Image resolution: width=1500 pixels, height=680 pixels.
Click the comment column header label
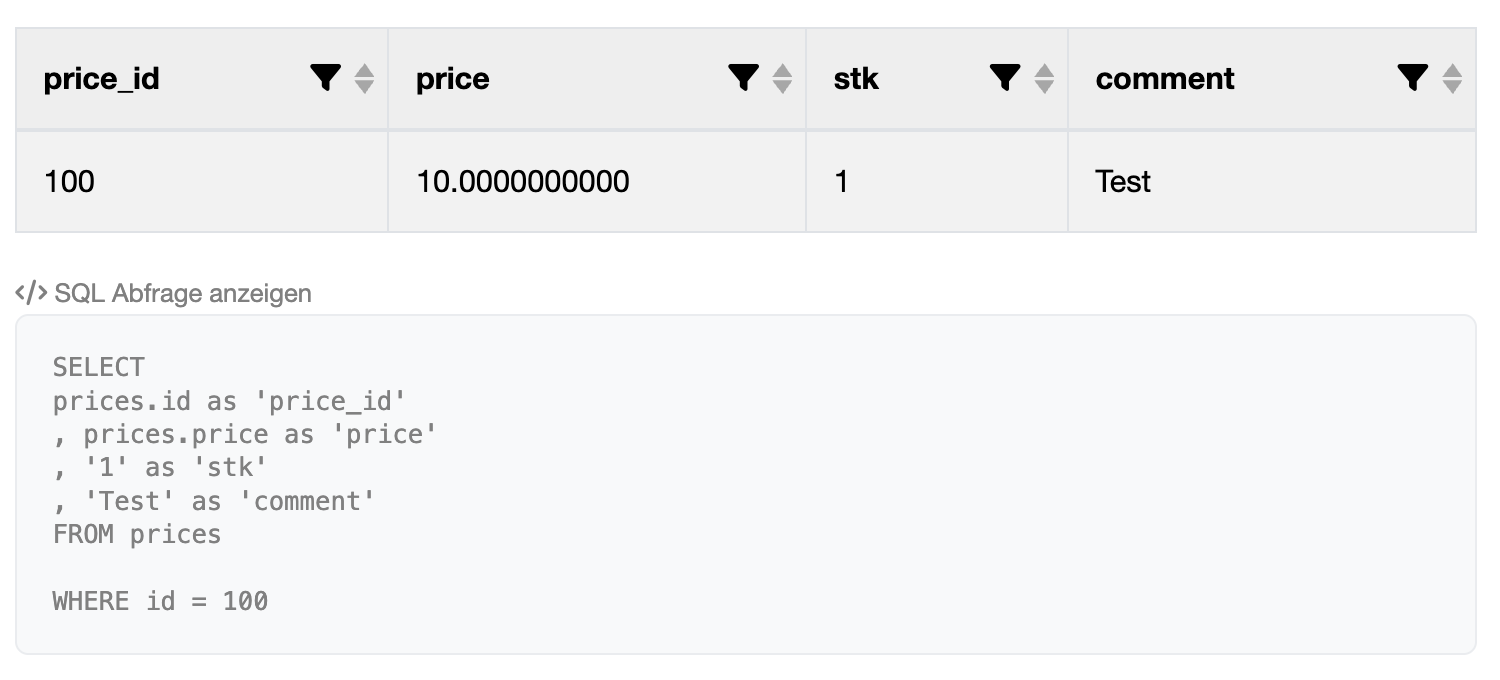click(1165, 79)
